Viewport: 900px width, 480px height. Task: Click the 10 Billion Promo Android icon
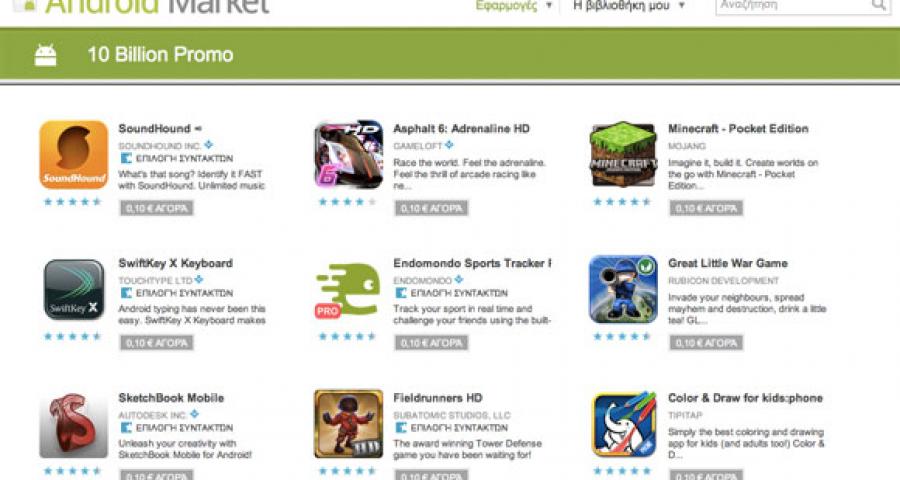click(x=45, y=55)
